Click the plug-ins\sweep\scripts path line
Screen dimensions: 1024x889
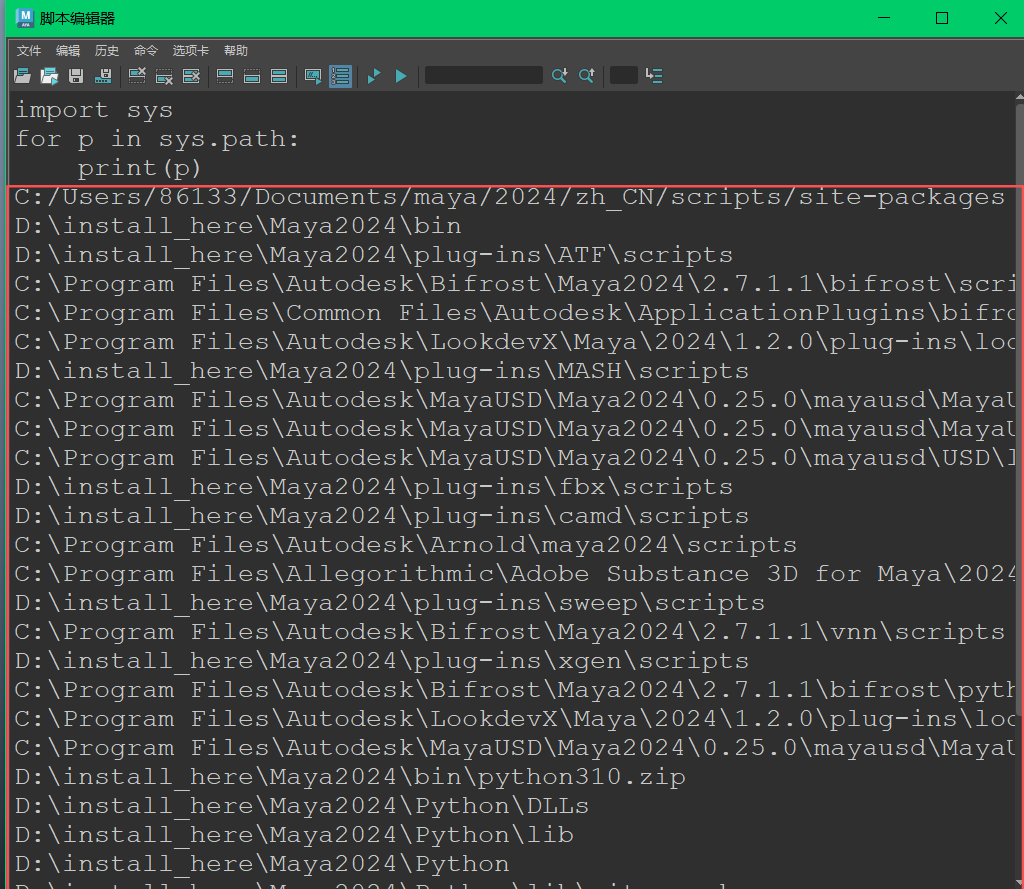(x=390, y=602)
